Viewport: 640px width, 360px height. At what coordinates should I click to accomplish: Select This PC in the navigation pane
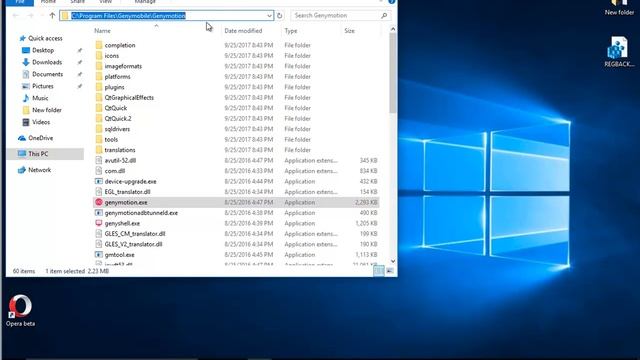pyautogui.click(x=38, y=154)
